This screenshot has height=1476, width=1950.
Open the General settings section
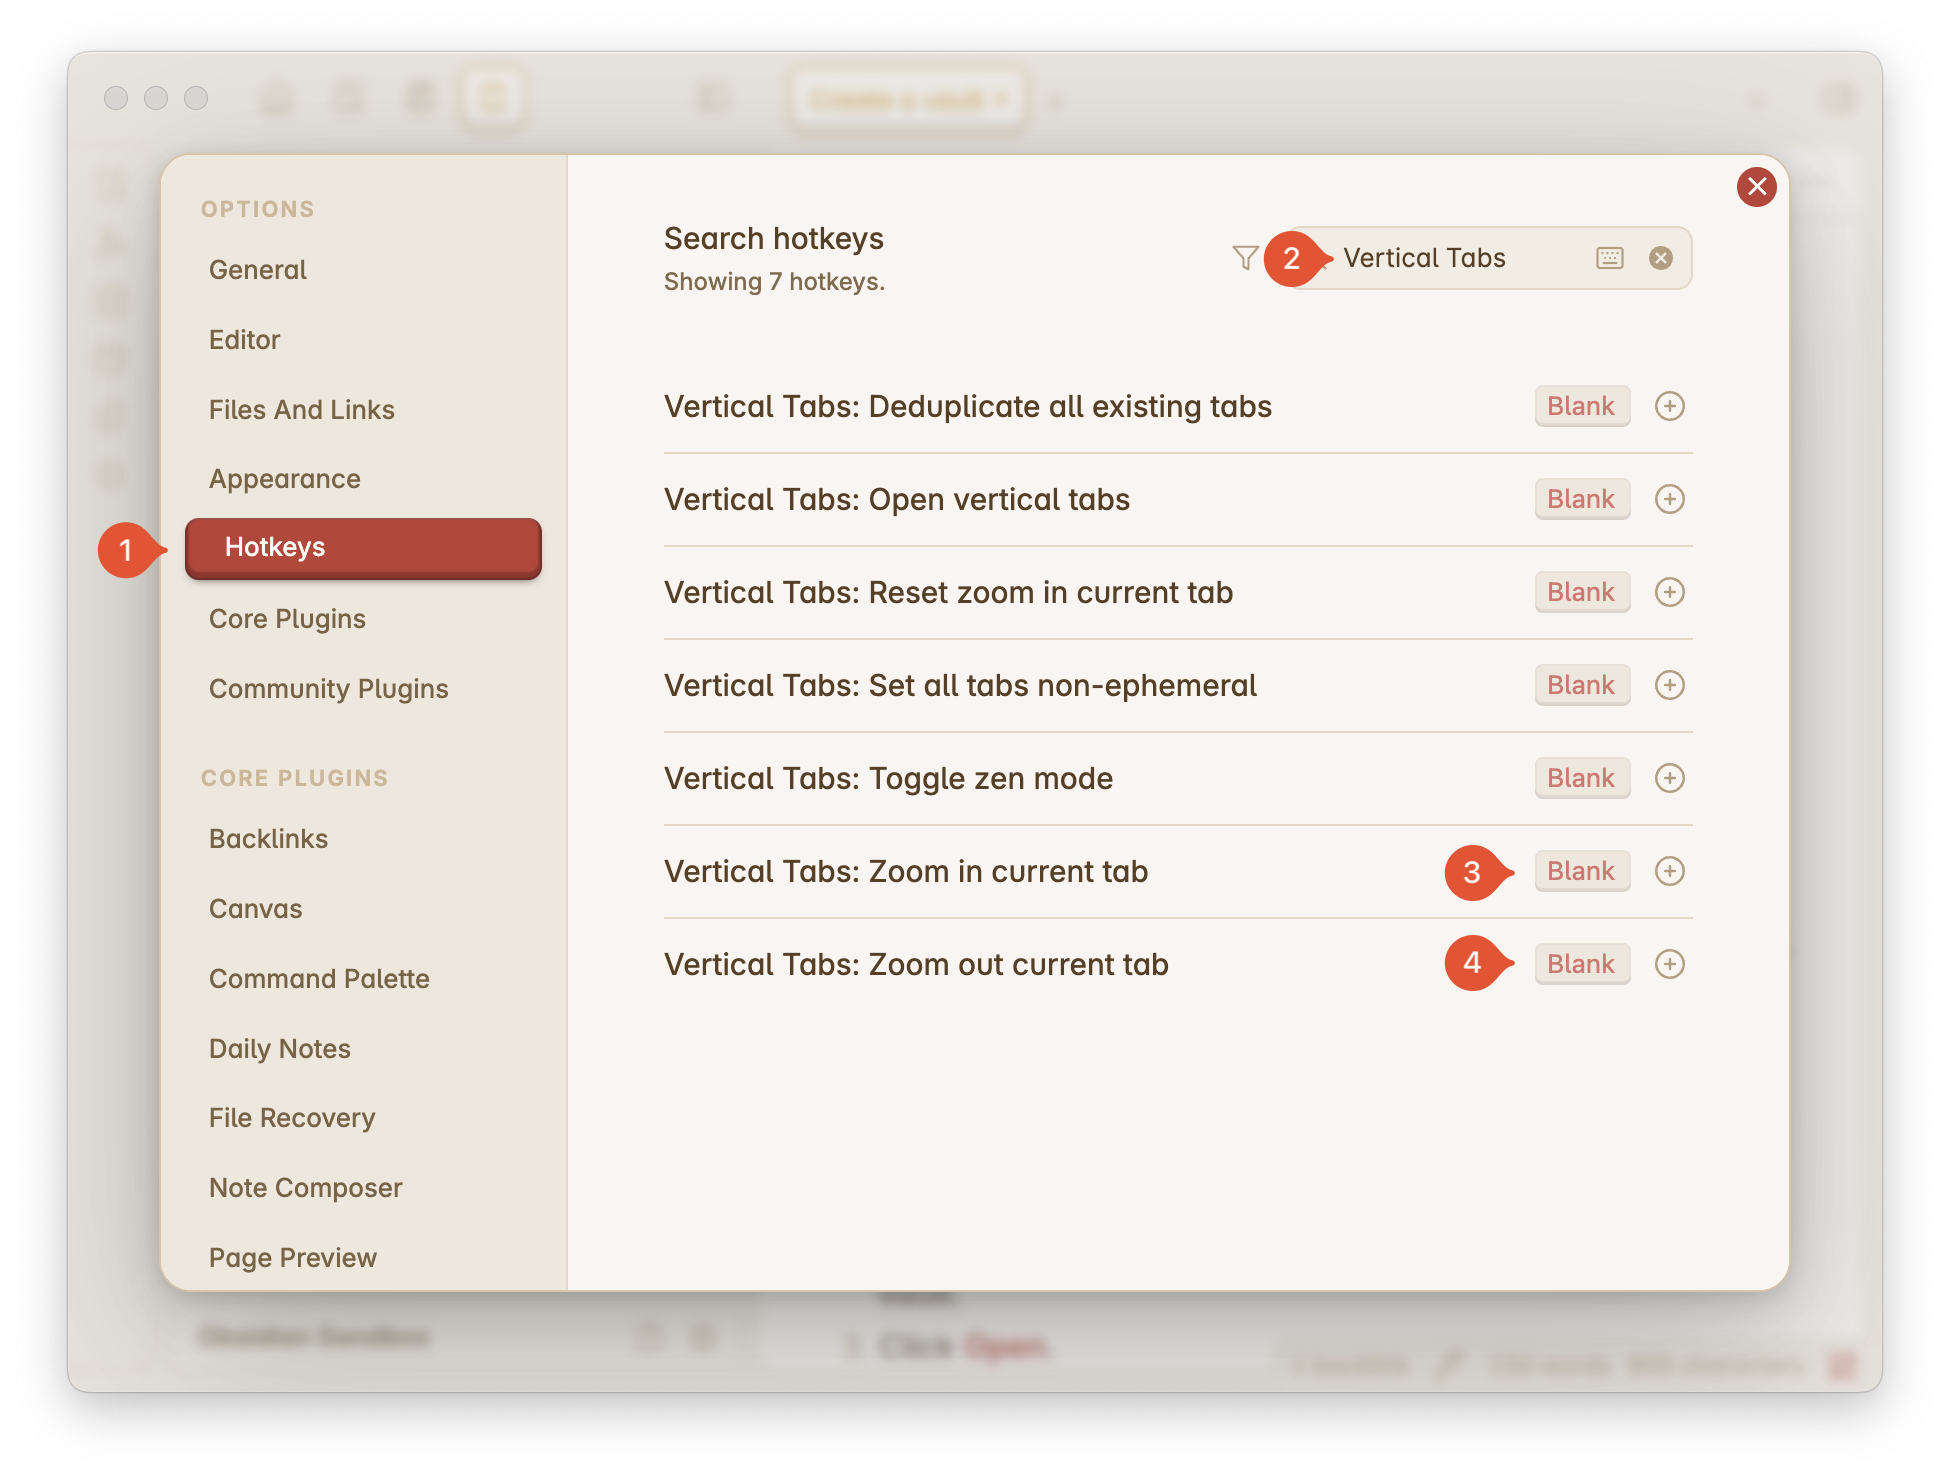click(258, 270)
